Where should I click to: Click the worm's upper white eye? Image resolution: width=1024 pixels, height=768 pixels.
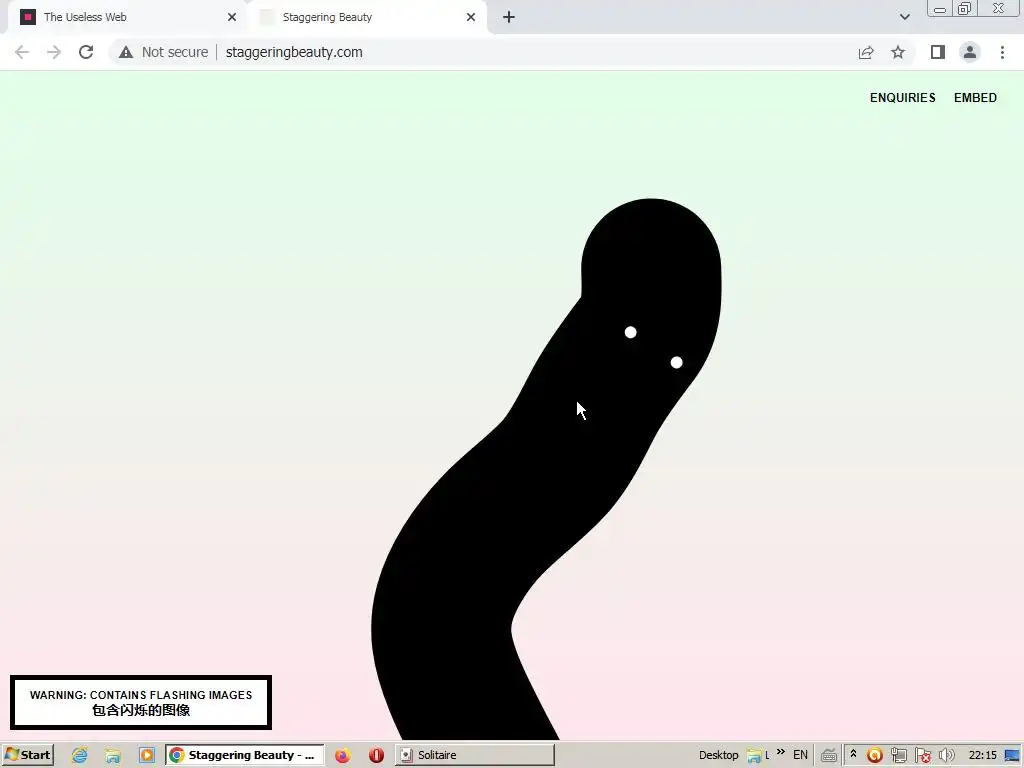[630, 332]
